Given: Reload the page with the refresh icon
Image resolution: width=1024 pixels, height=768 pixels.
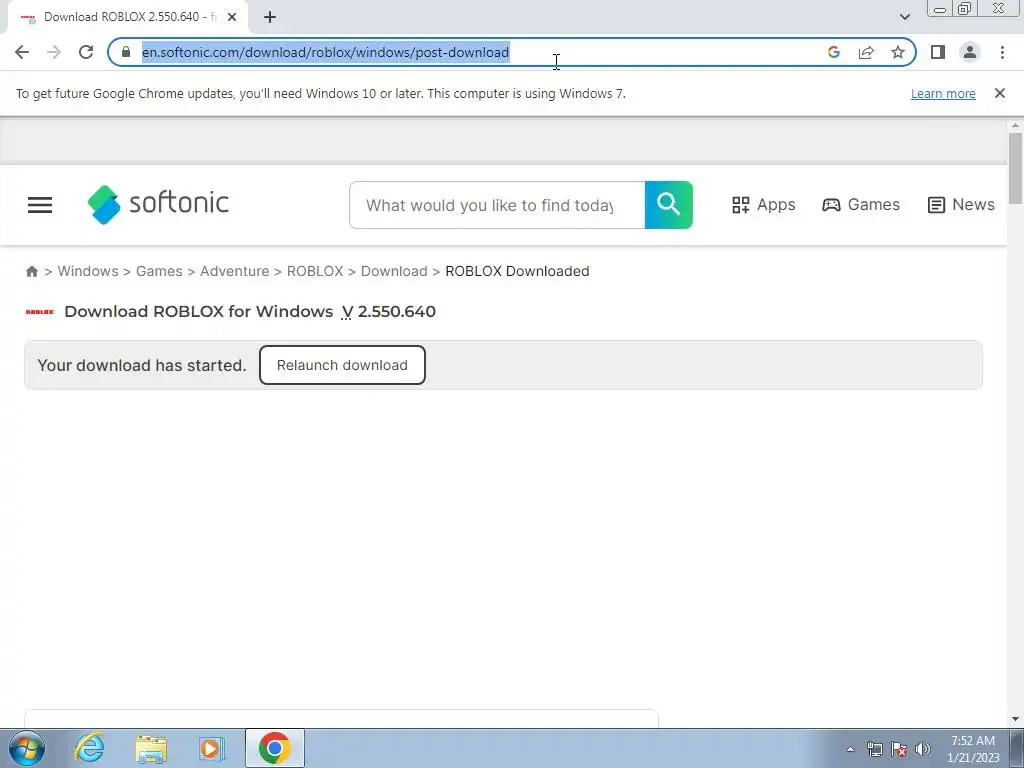Looking at the screenshot, I should click(86, 52).
